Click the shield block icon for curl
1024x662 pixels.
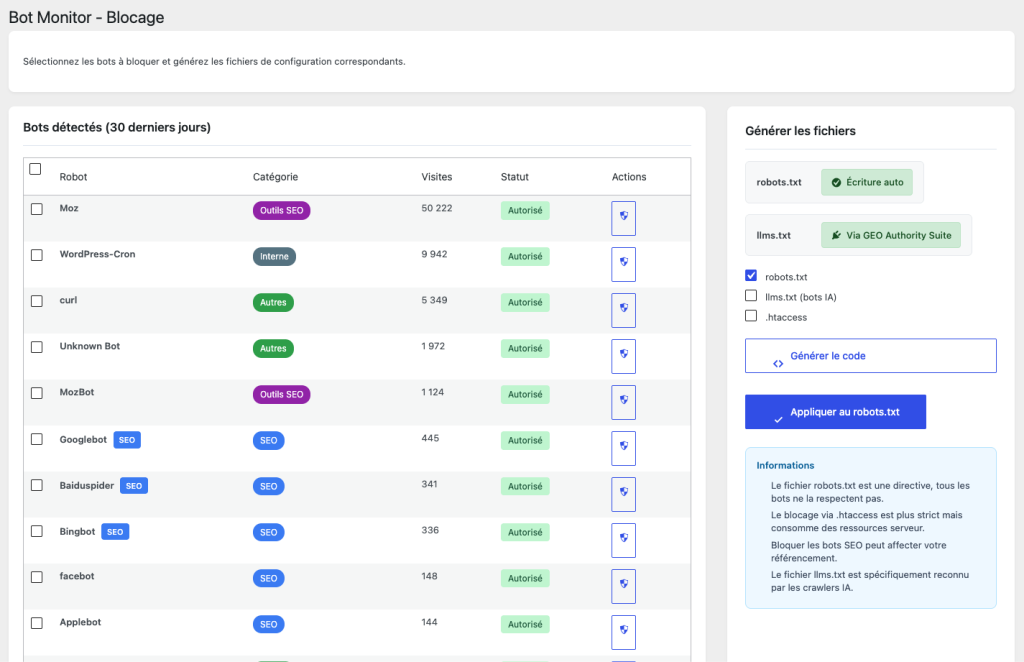coord(623,310)
